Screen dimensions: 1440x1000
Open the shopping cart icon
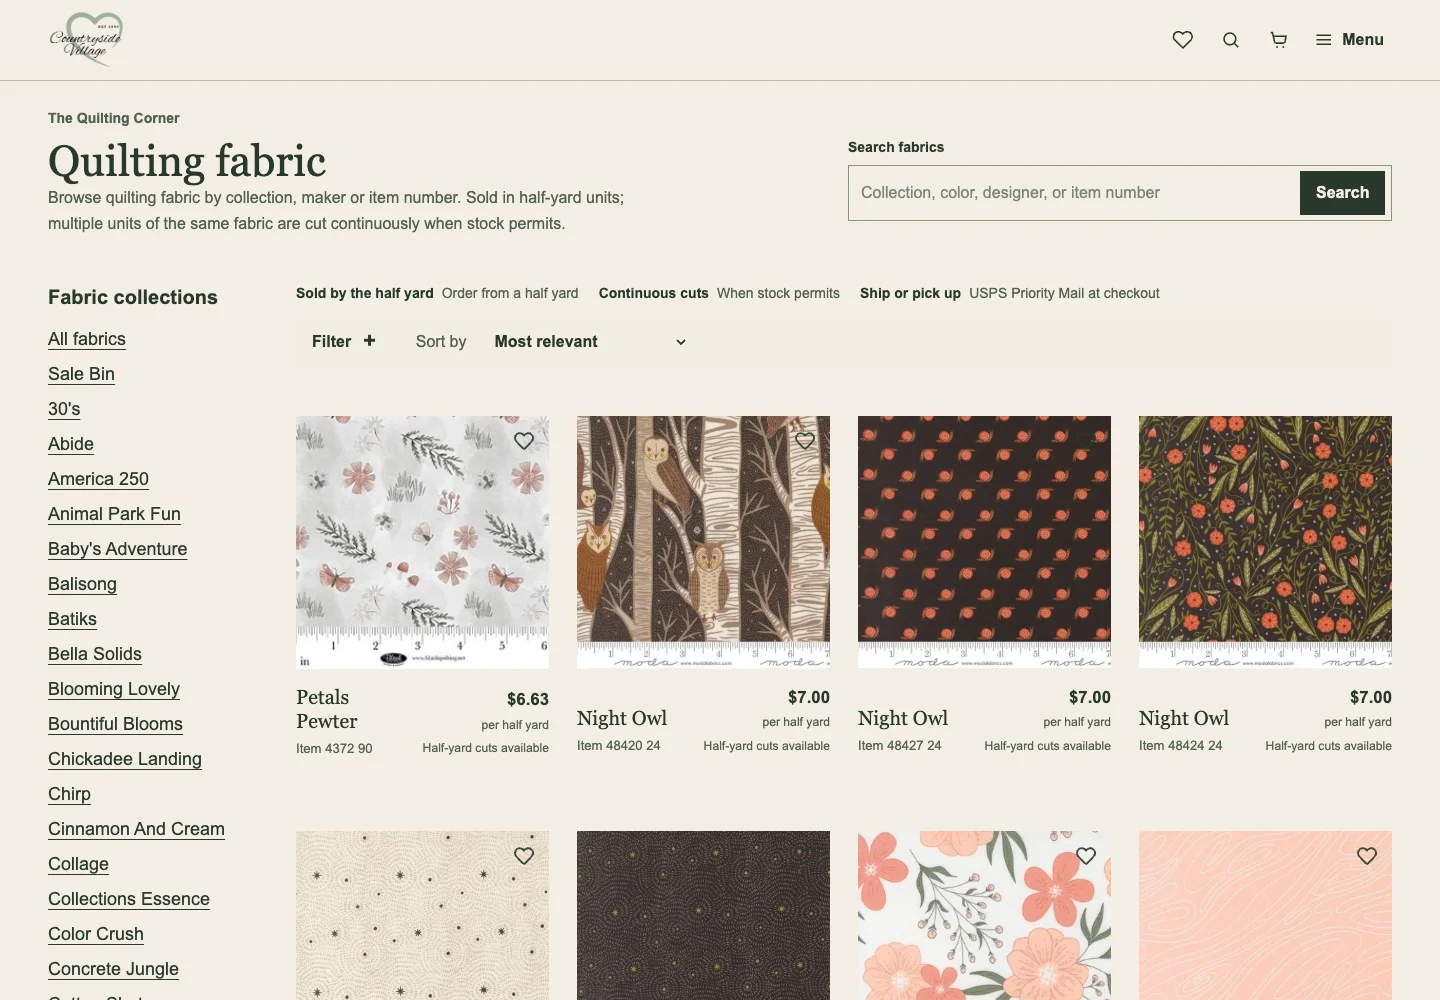1279,40
